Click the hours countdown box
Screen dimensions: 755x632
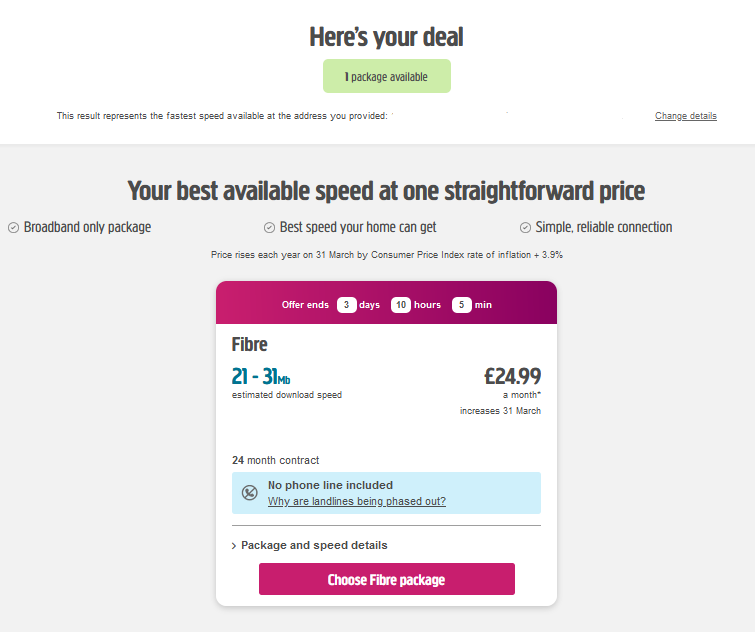coord(401,305)
